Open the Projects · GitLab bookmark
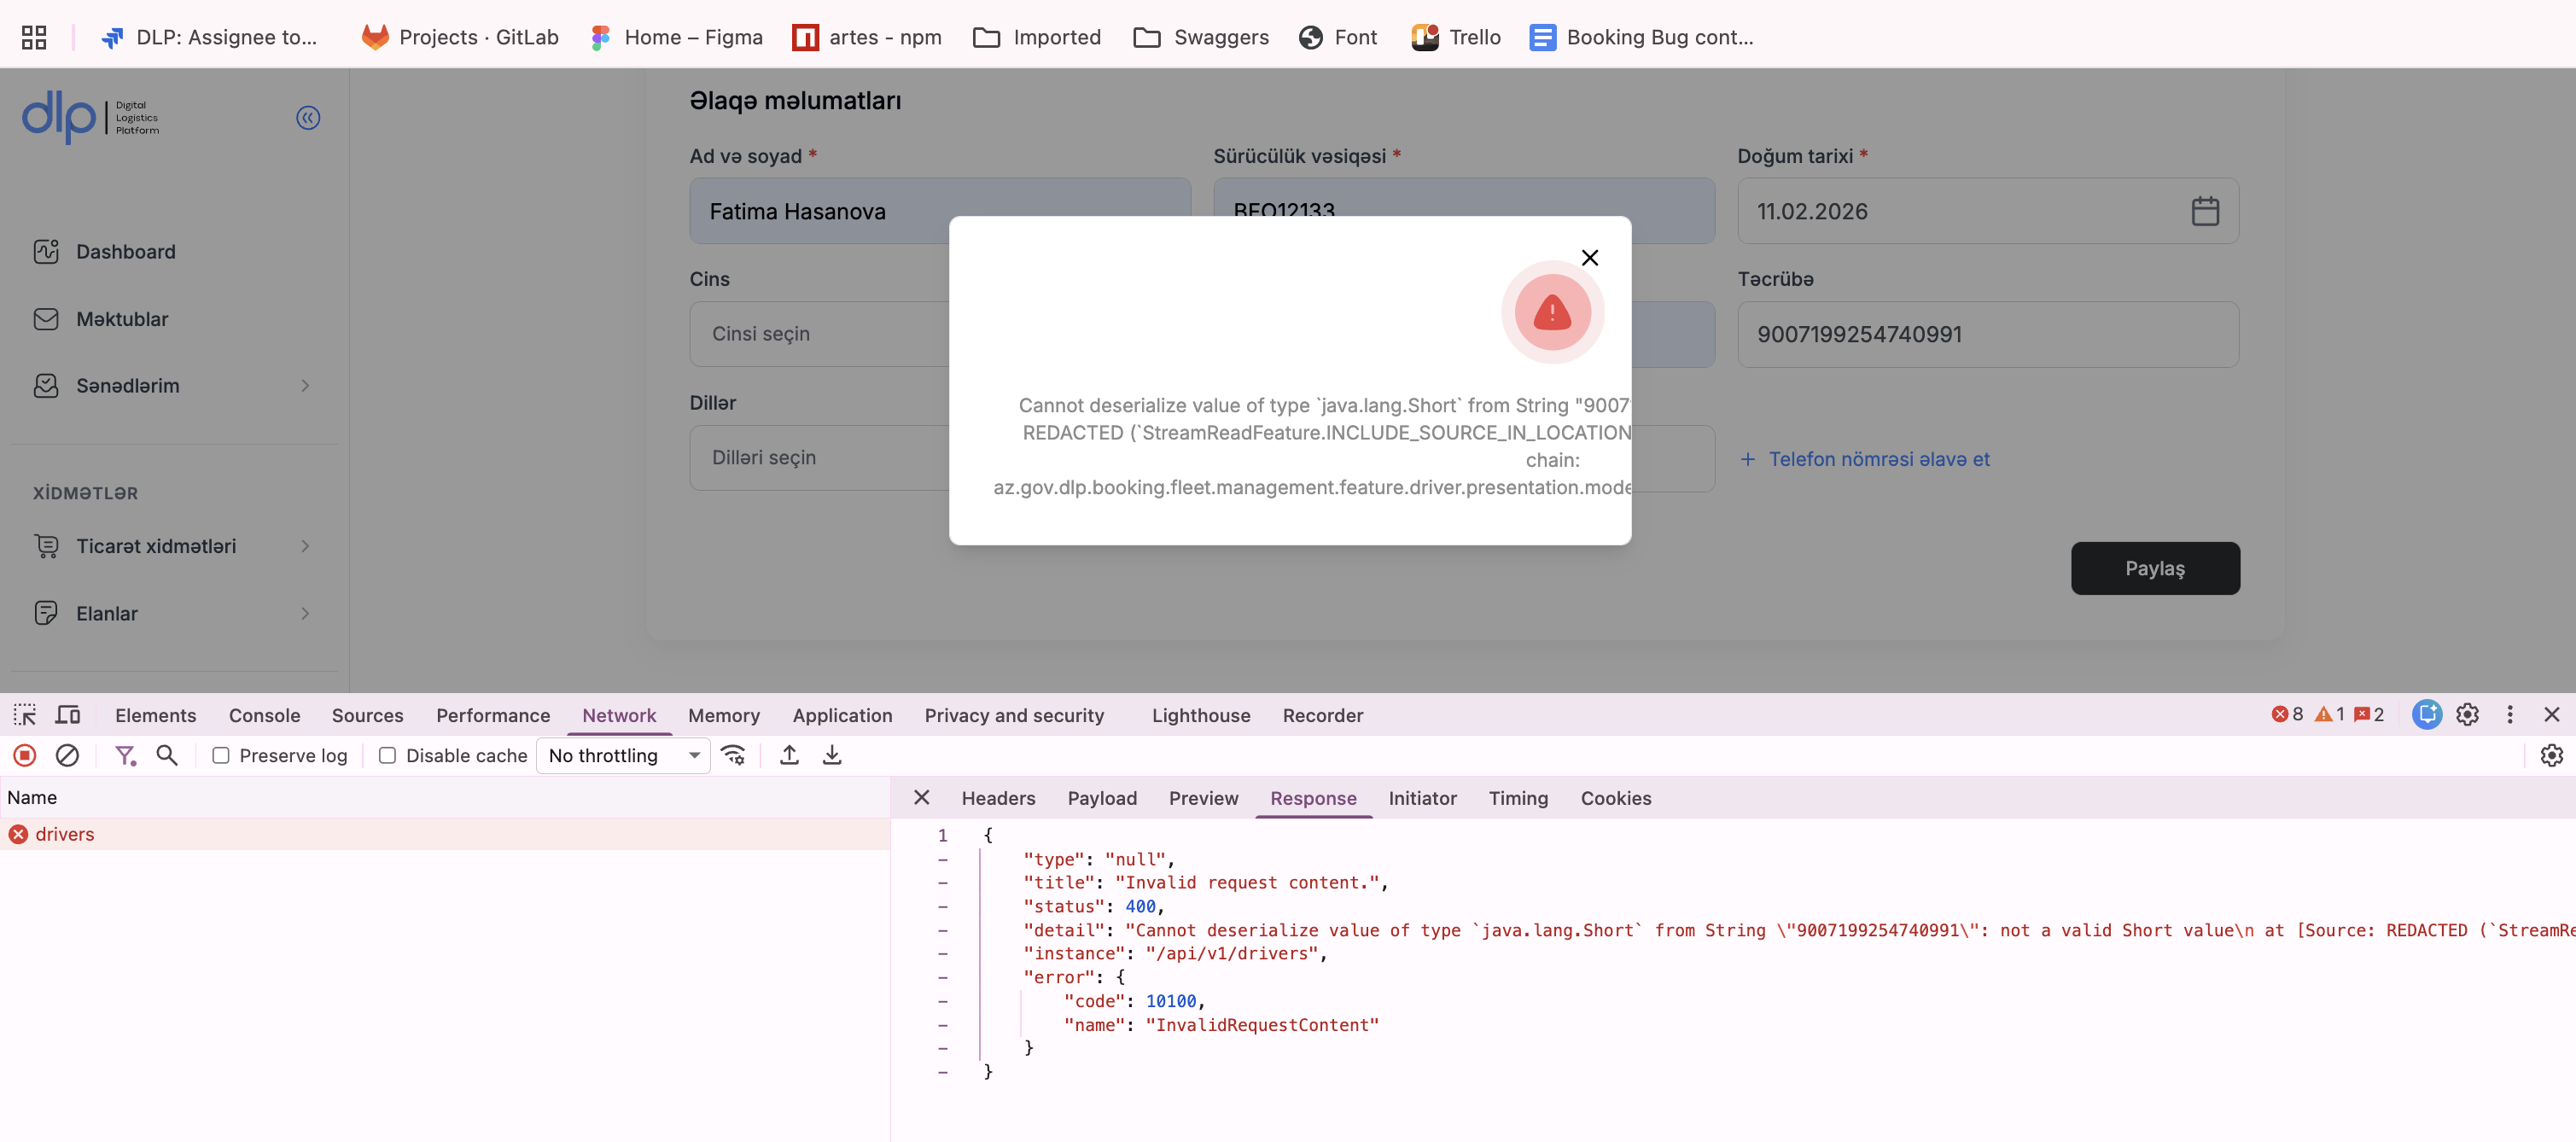 point(459,37)
